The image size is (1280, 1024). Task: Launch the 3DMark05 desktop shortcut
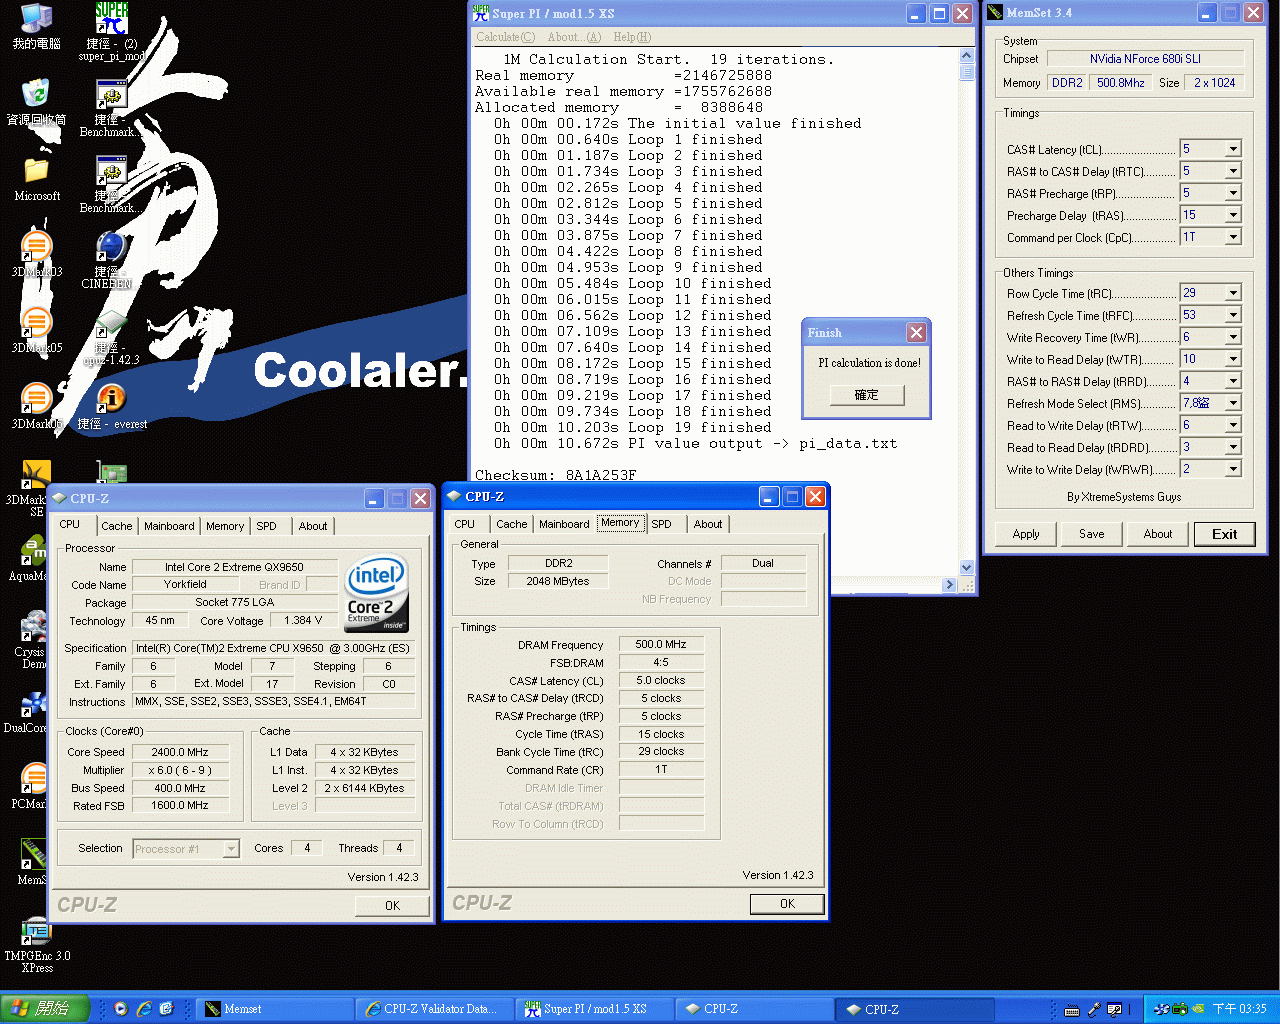(x=36, y=330)
